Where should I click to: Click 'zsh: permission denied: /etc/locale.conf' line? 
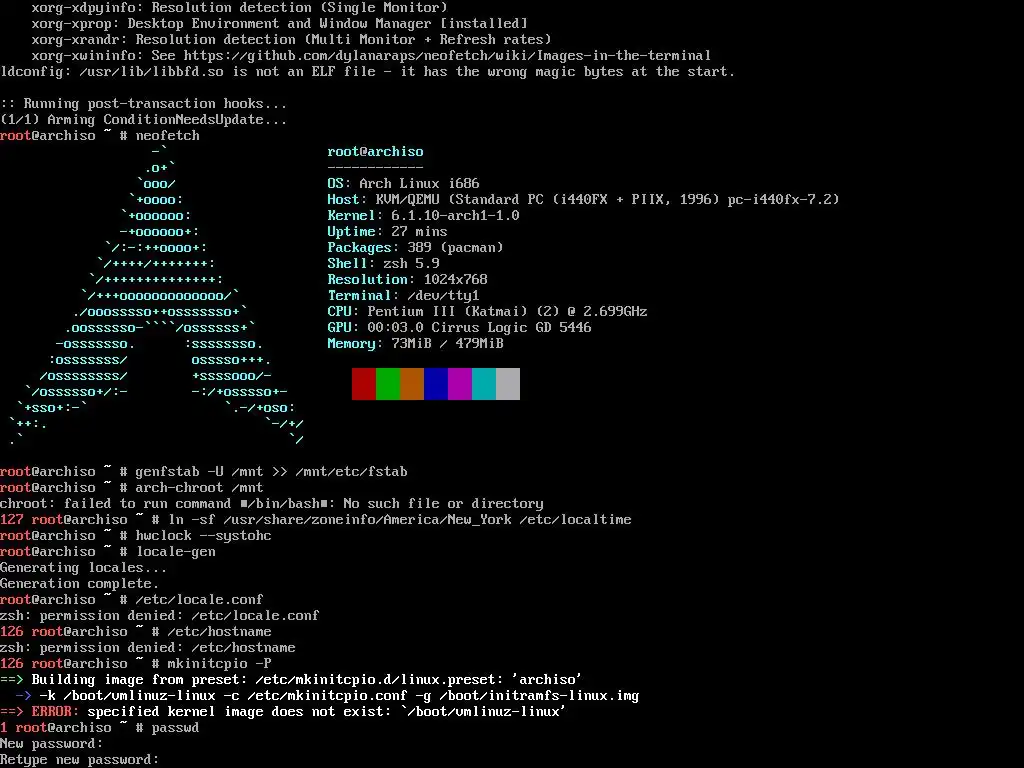[160, 615]
